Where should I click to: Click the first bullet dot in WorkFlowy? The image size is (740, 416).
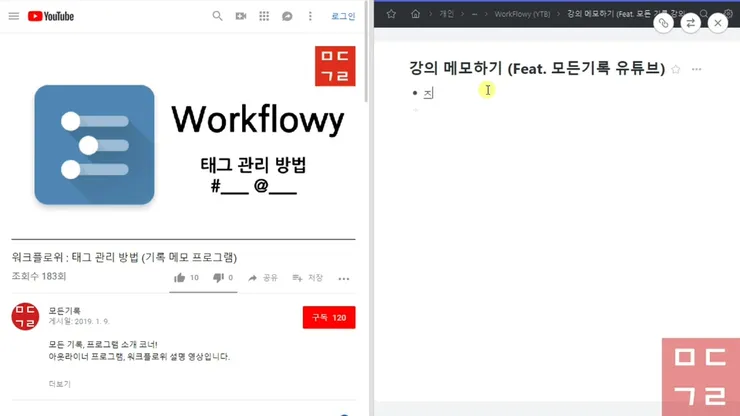pos(415,93)
